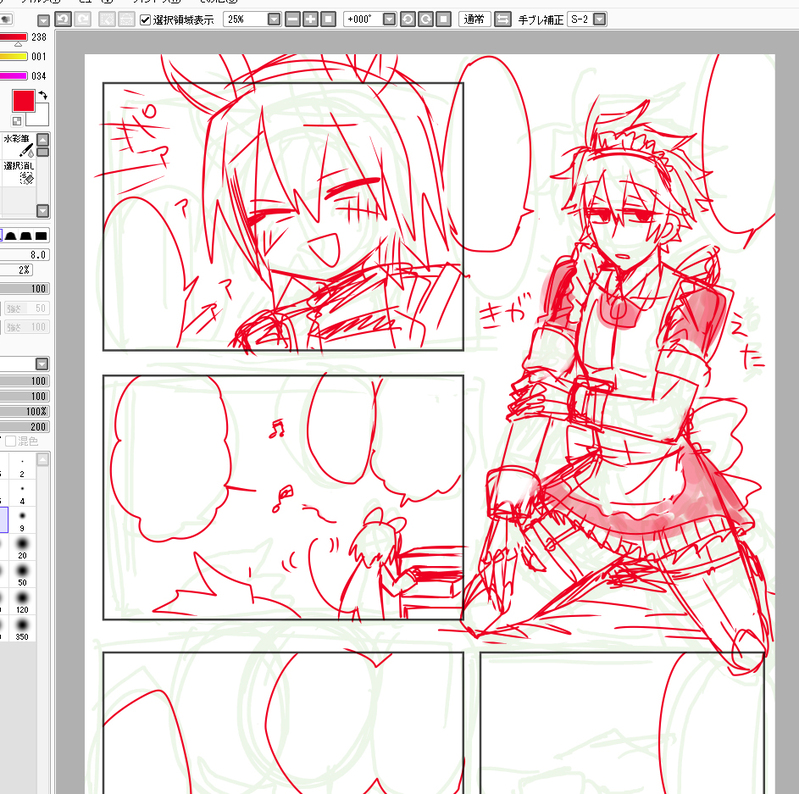
Task: Click the slider showing 200
Action: (x=24, y=427)
